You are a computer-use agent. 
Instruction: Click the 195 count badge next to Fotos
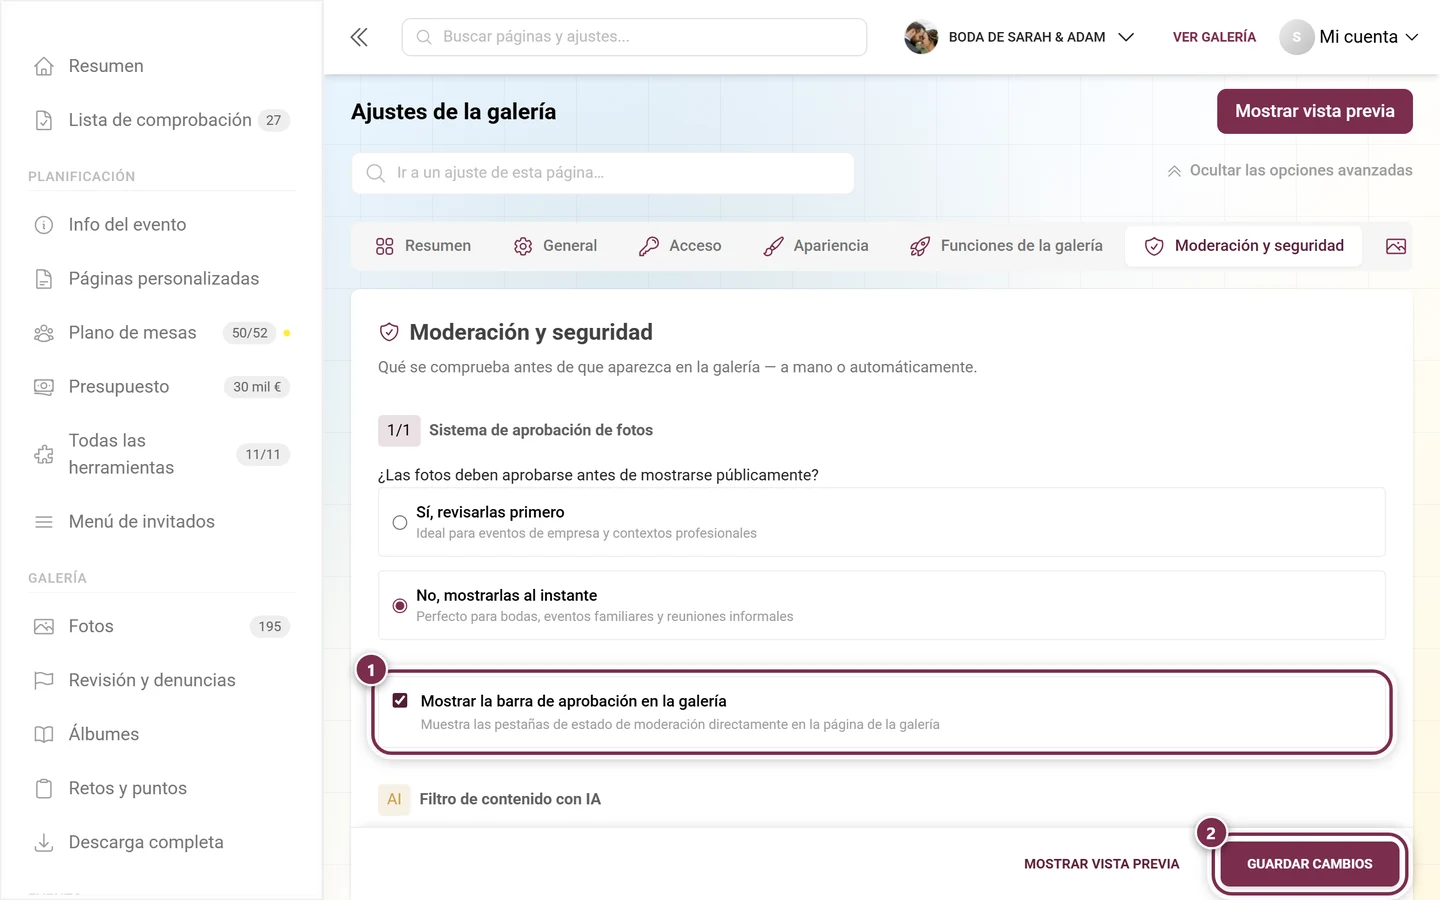(270, 627)
